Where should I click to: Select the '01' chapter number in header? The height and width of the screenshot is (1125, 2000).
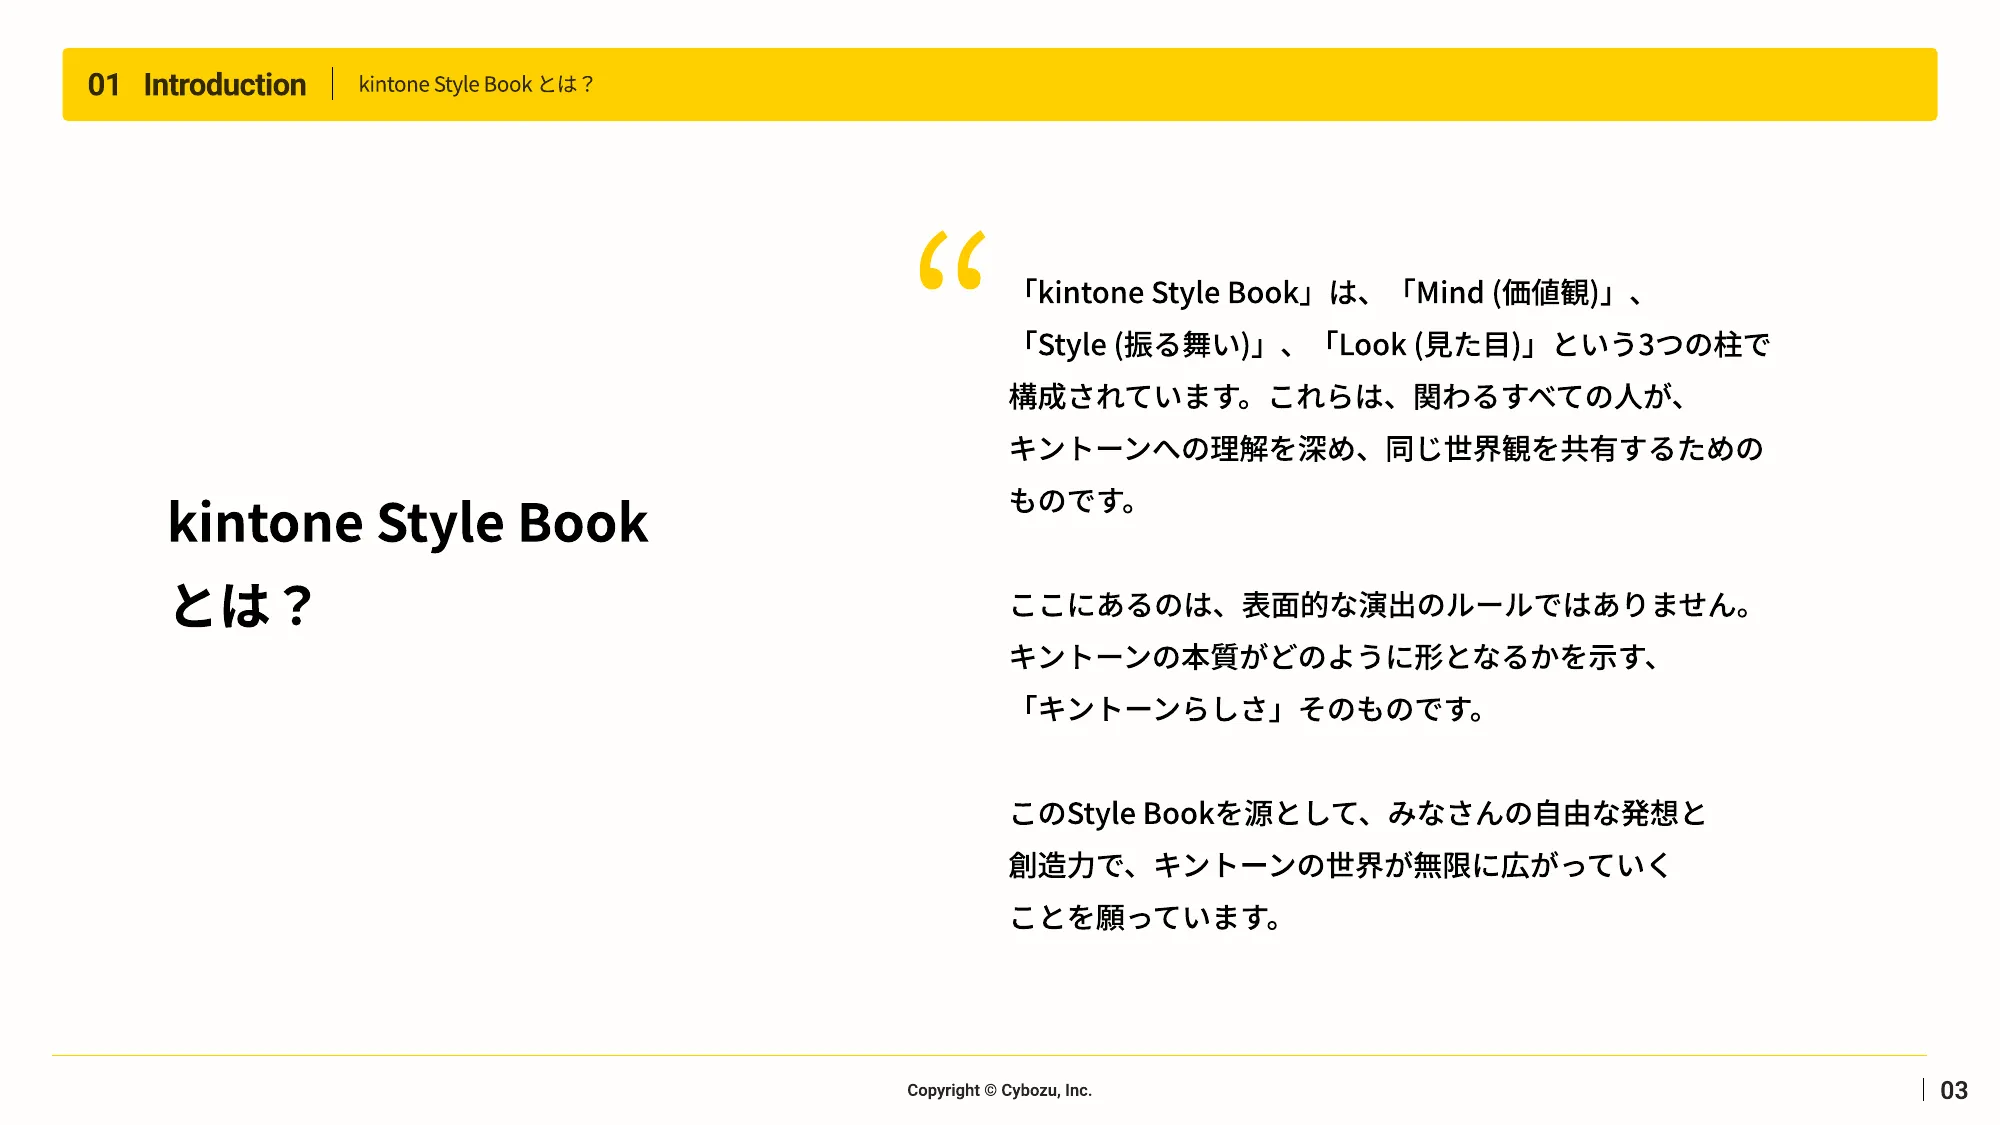(101, 85)
